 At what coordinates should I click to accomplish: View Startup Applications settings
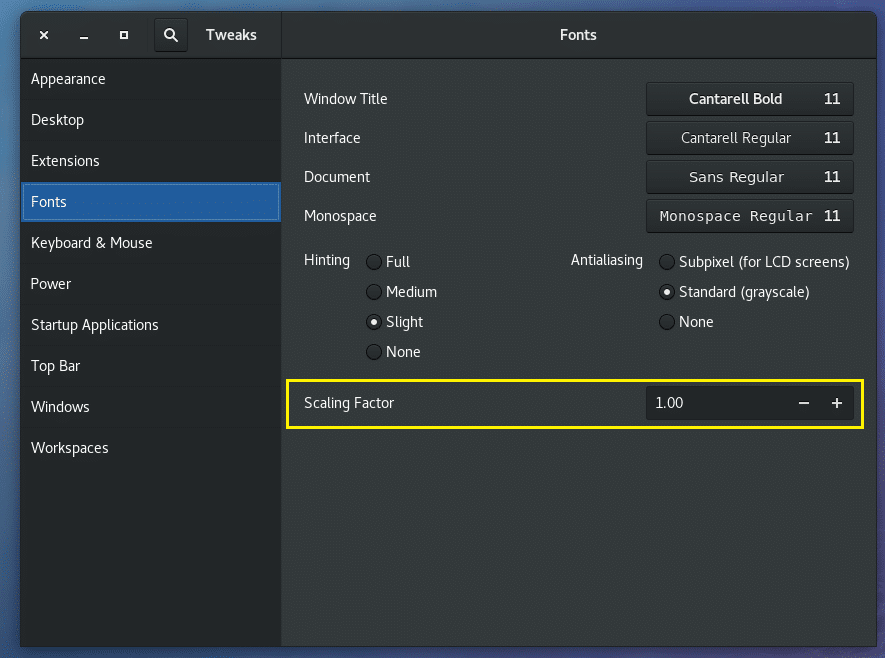coord(93,325)
